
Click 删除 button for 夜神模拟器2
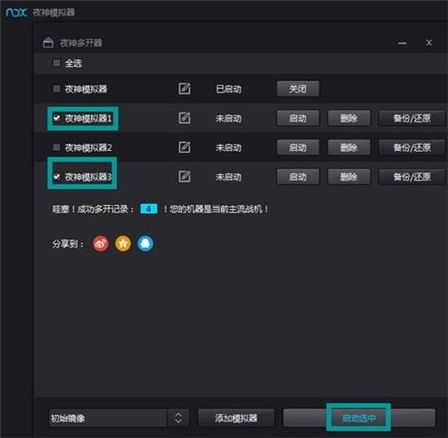[349, 147]
